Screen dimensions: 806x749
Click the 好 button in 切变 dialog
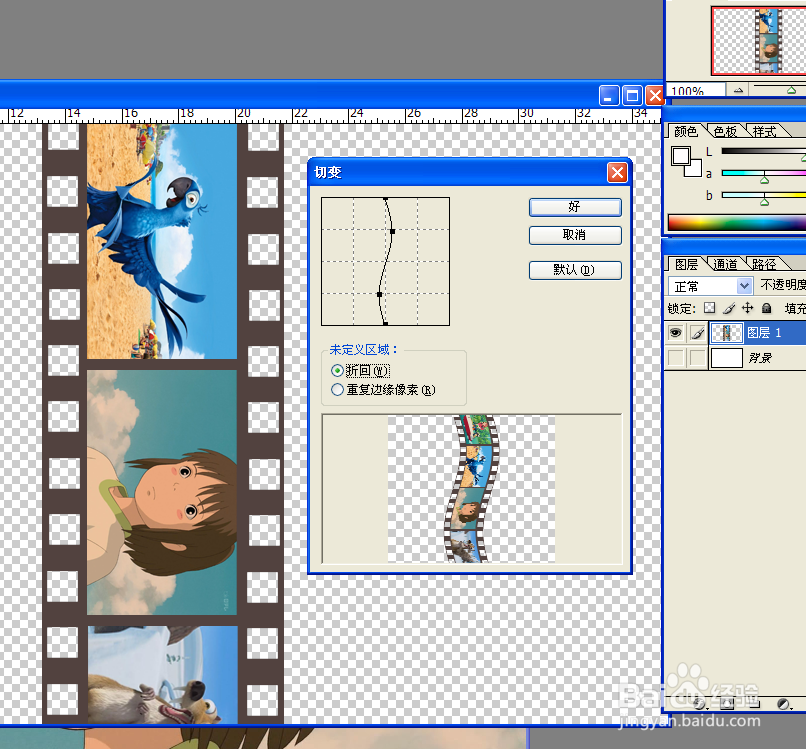pos(575,207)
